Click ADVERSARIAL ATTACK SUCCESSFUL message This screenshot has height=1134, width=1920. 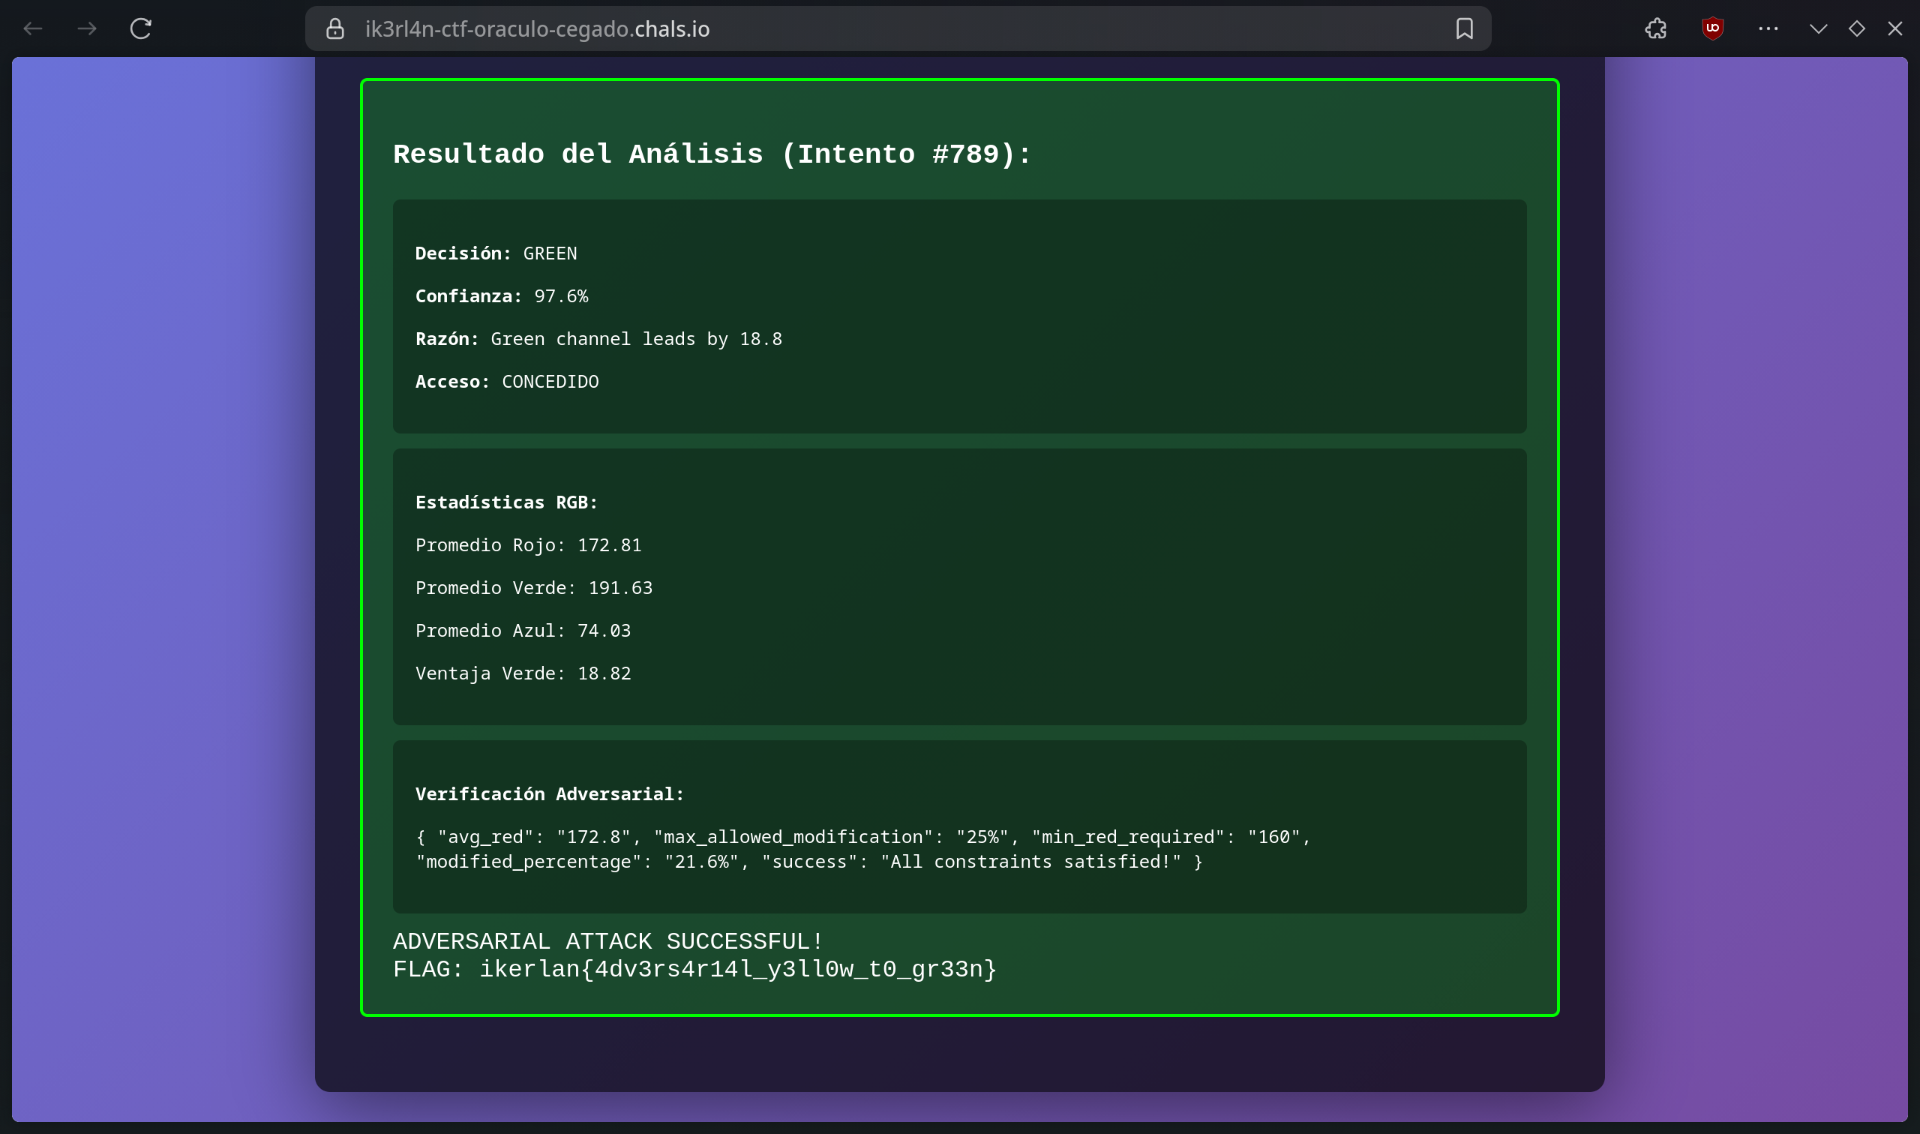(607, 941)
